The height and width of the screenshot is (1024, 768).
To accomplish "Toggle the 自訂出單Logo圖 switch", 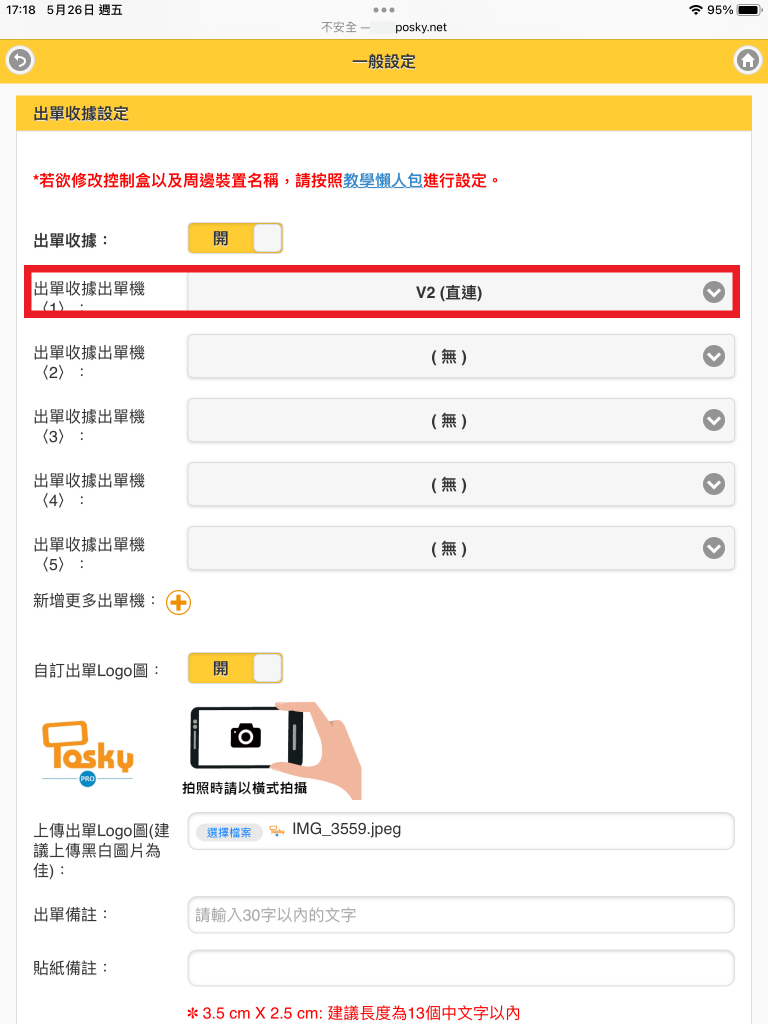I will point(235,668).
